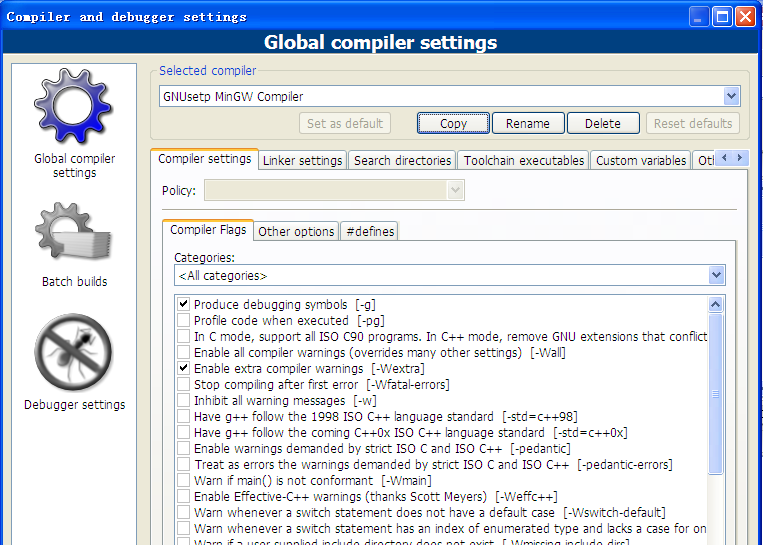The image size is (763, 545).
Task: Open the Search directories tab
Action: (x=402, y=161)
